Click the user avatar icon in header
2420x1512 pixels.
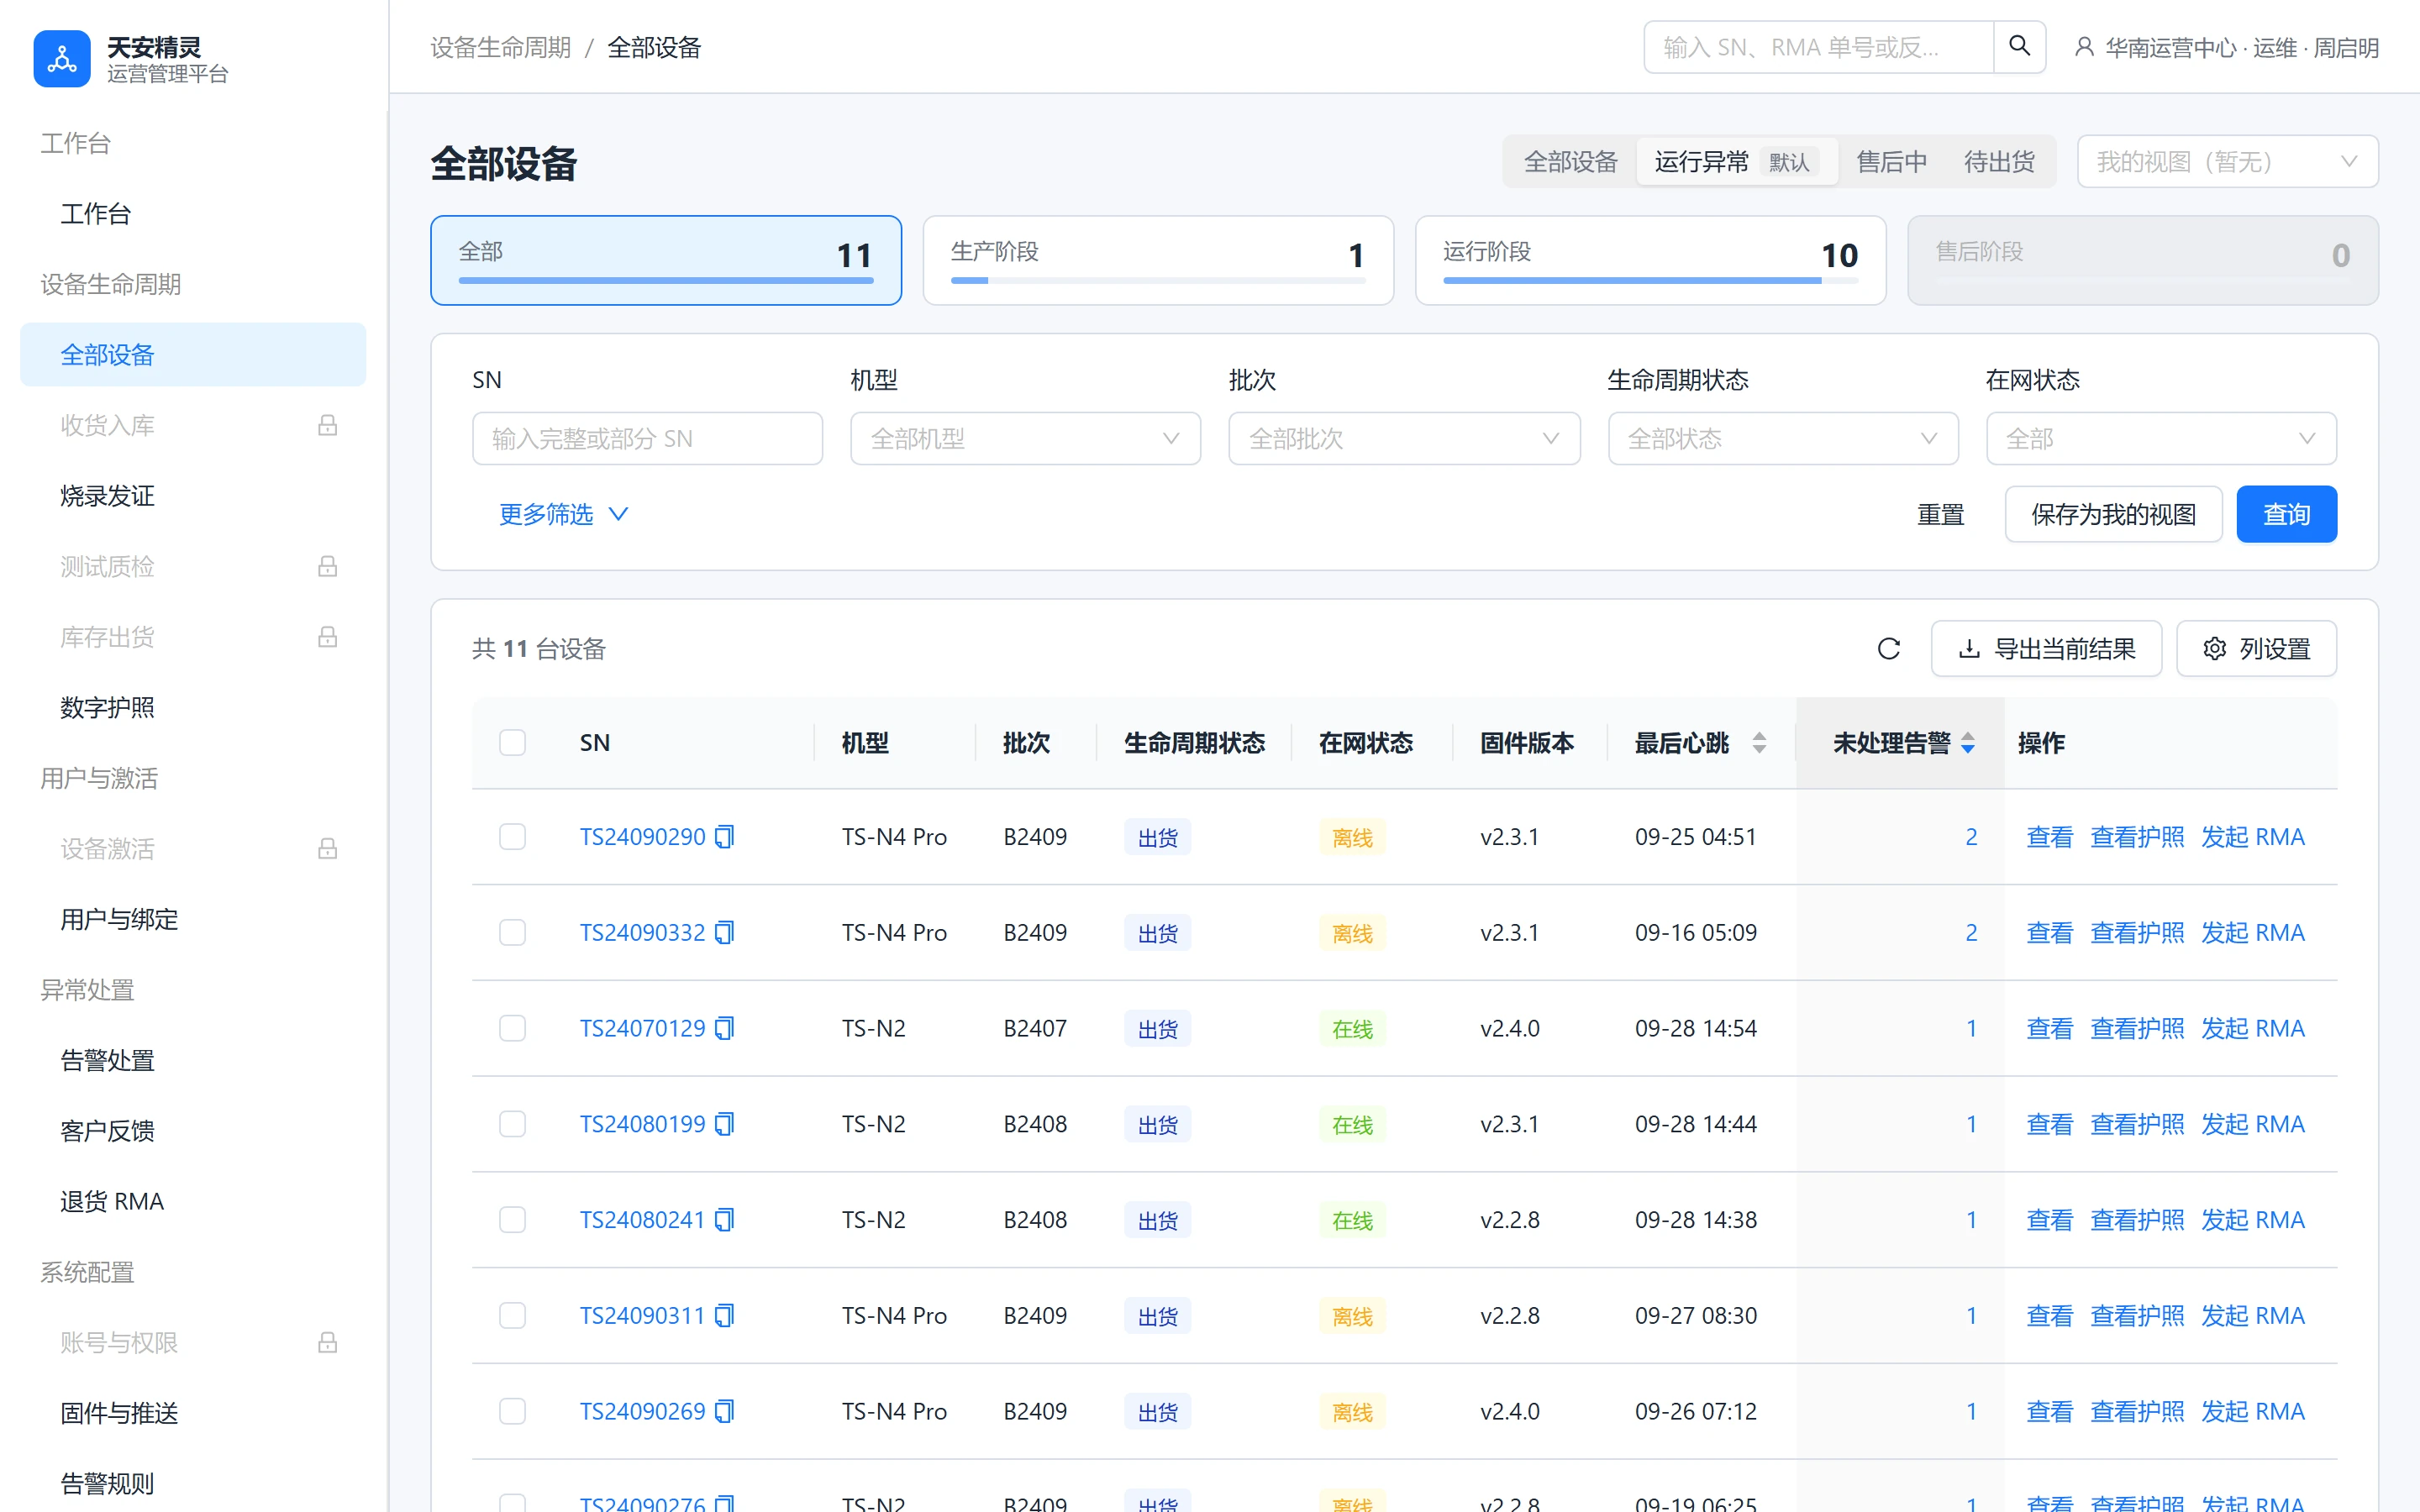click(x=2084, y=47)
